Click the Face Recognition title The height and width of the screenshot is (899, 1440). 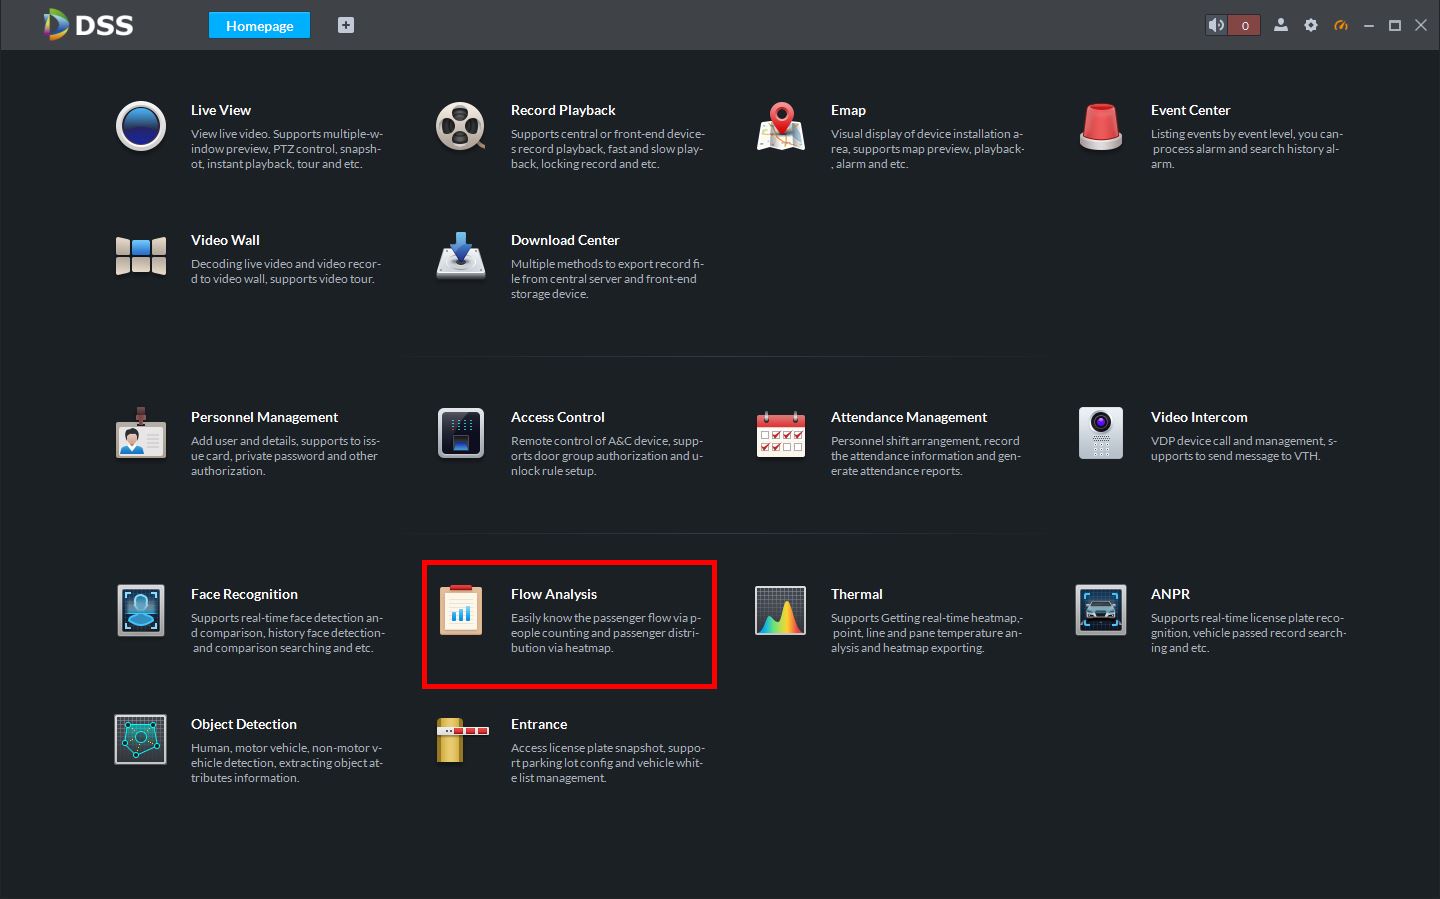point(244,594)
